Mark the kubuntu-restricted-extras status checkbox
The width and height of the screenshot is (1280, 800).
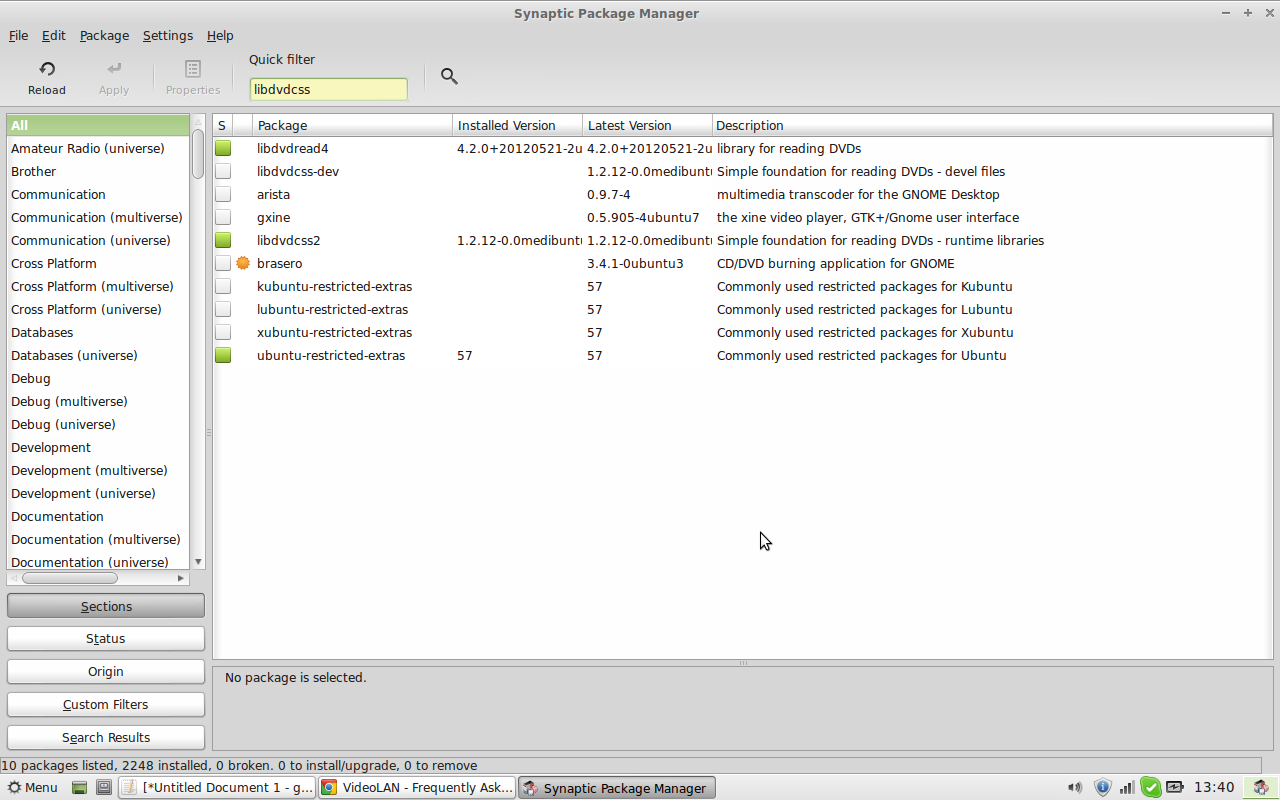223,286
